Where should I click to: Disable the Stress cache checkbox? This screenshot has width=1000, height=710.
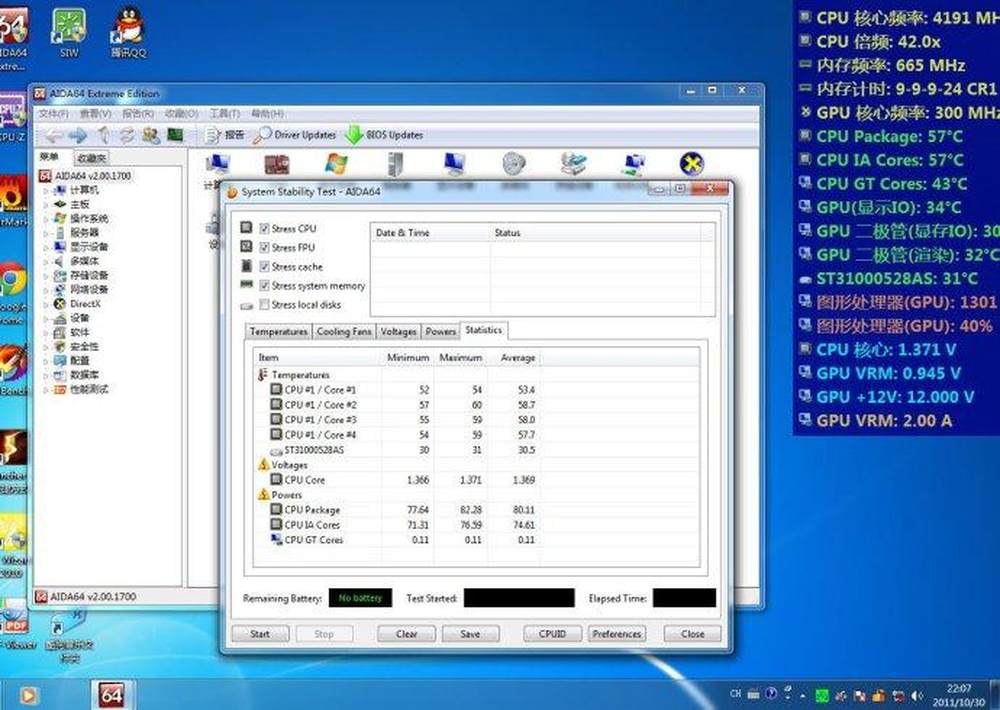point(265,267)
